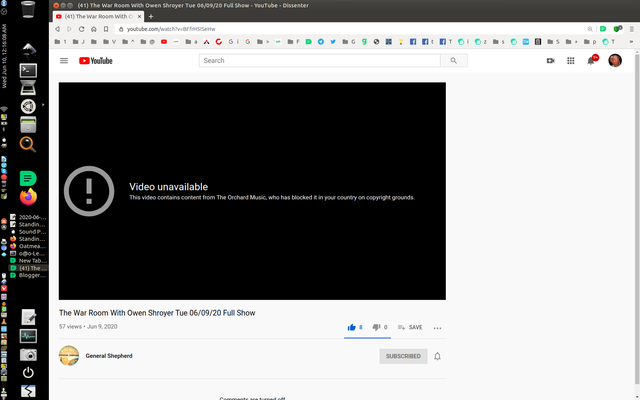This screenshot has width=640, height=400.
Task: Reload the page
Action: tap(82, 29)
